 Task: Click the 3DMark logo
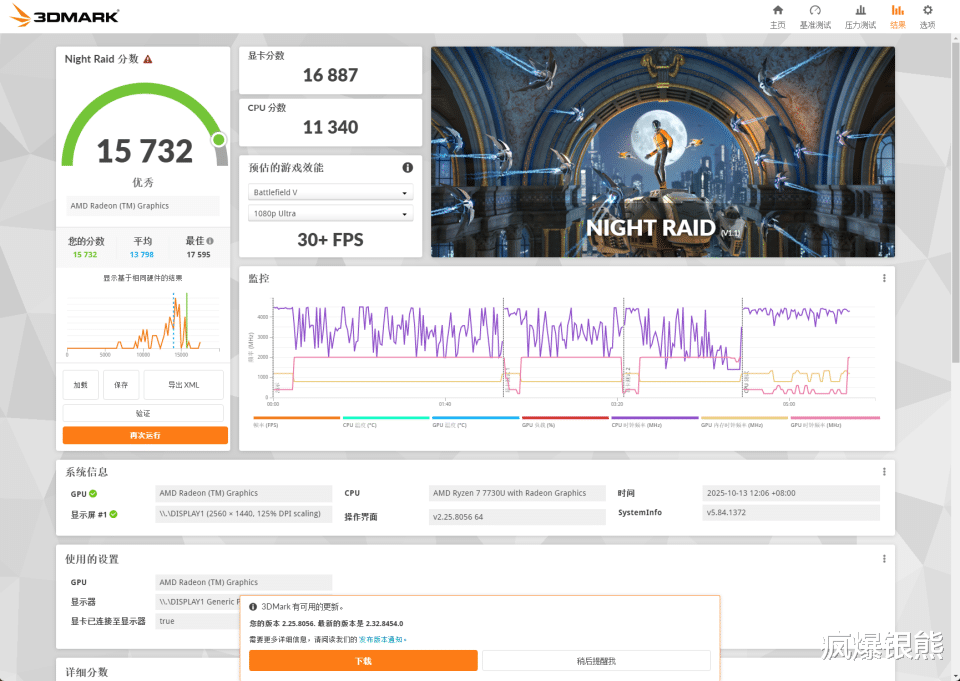[x=64, y=16]
